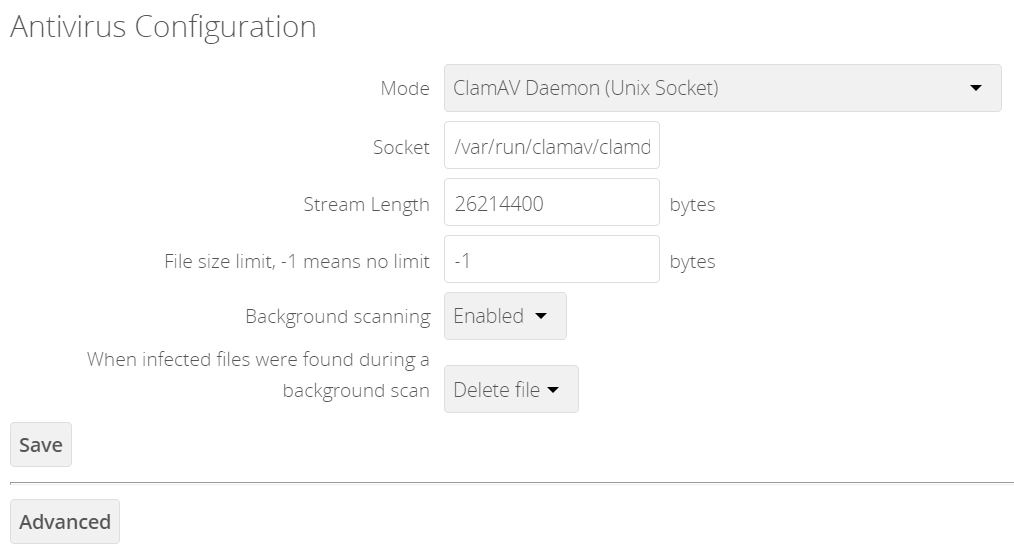Click the infected files background scan label
This screenshot has height=556, width=1014.
point(258,374)
